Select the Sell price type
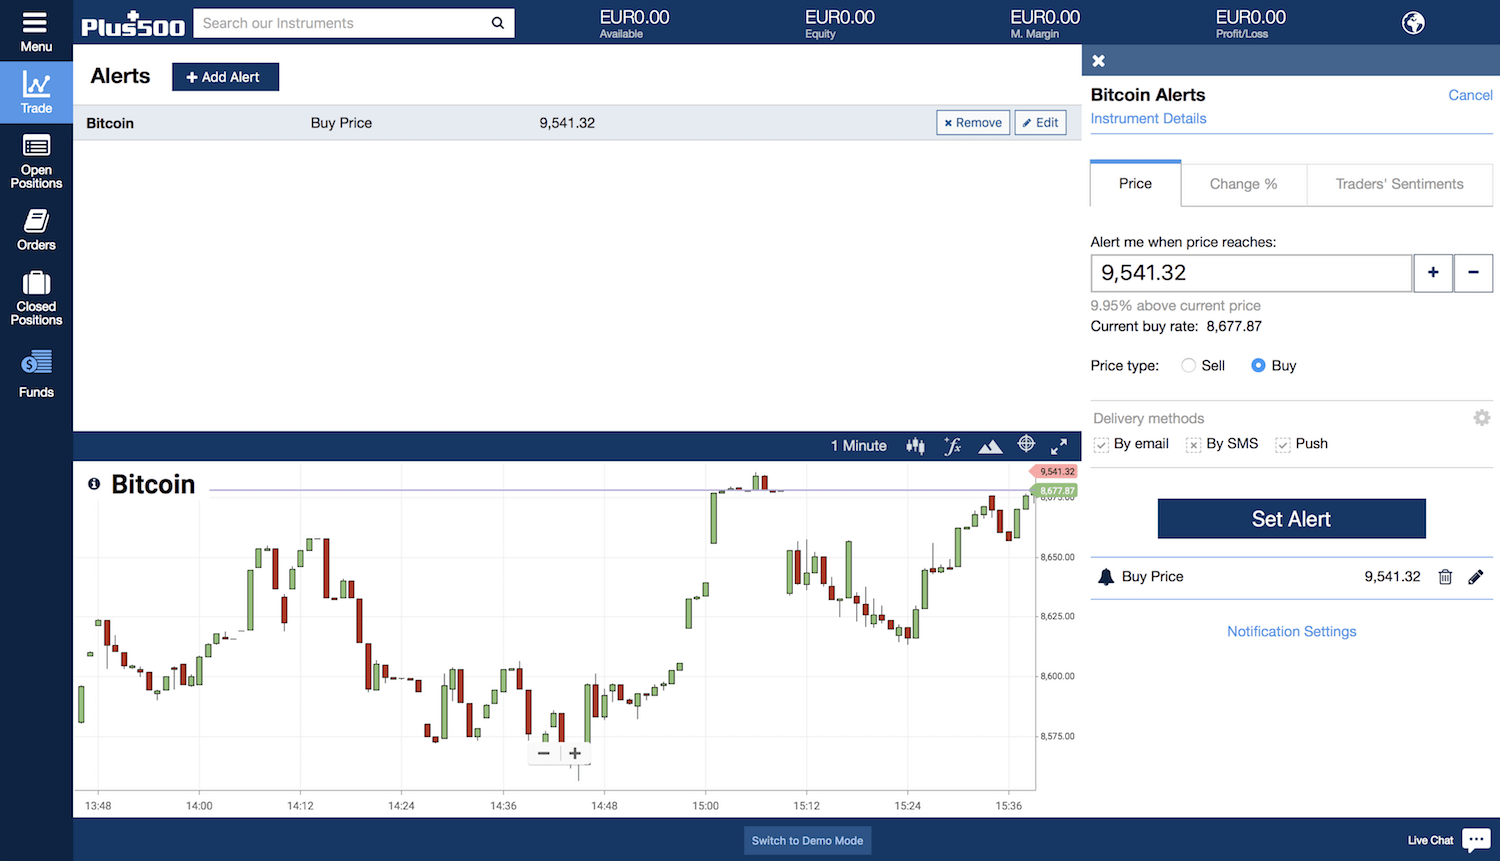This screenshot has width=1500, height=861. 1189,366
